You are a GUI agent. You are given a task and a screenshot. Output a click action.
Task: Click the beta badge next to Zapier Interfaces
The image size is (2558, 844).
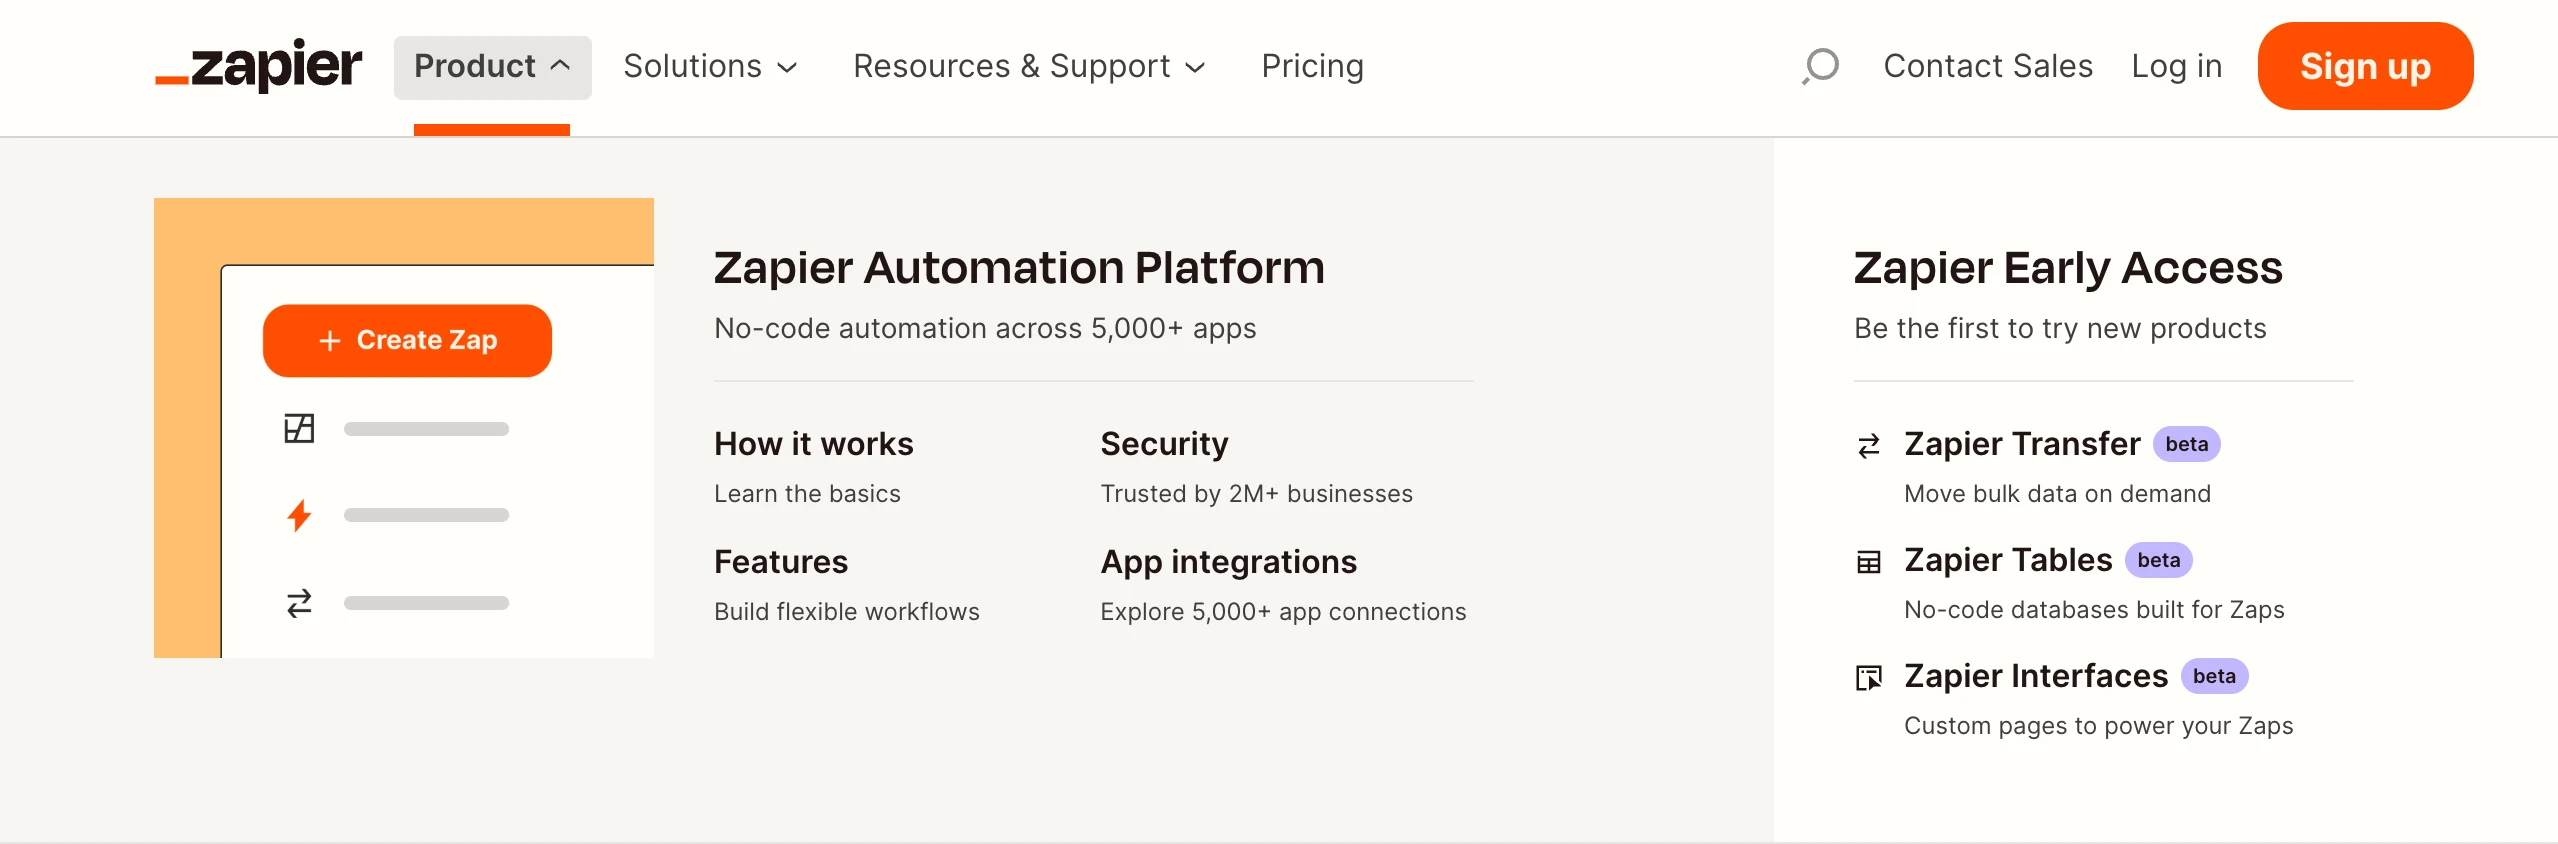click(2214, 676)
